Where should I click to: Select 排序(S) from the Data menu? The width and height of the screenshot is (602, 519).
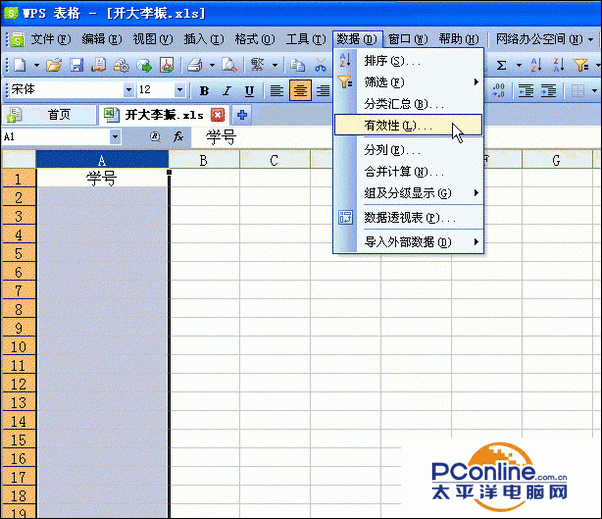[408, 61]
